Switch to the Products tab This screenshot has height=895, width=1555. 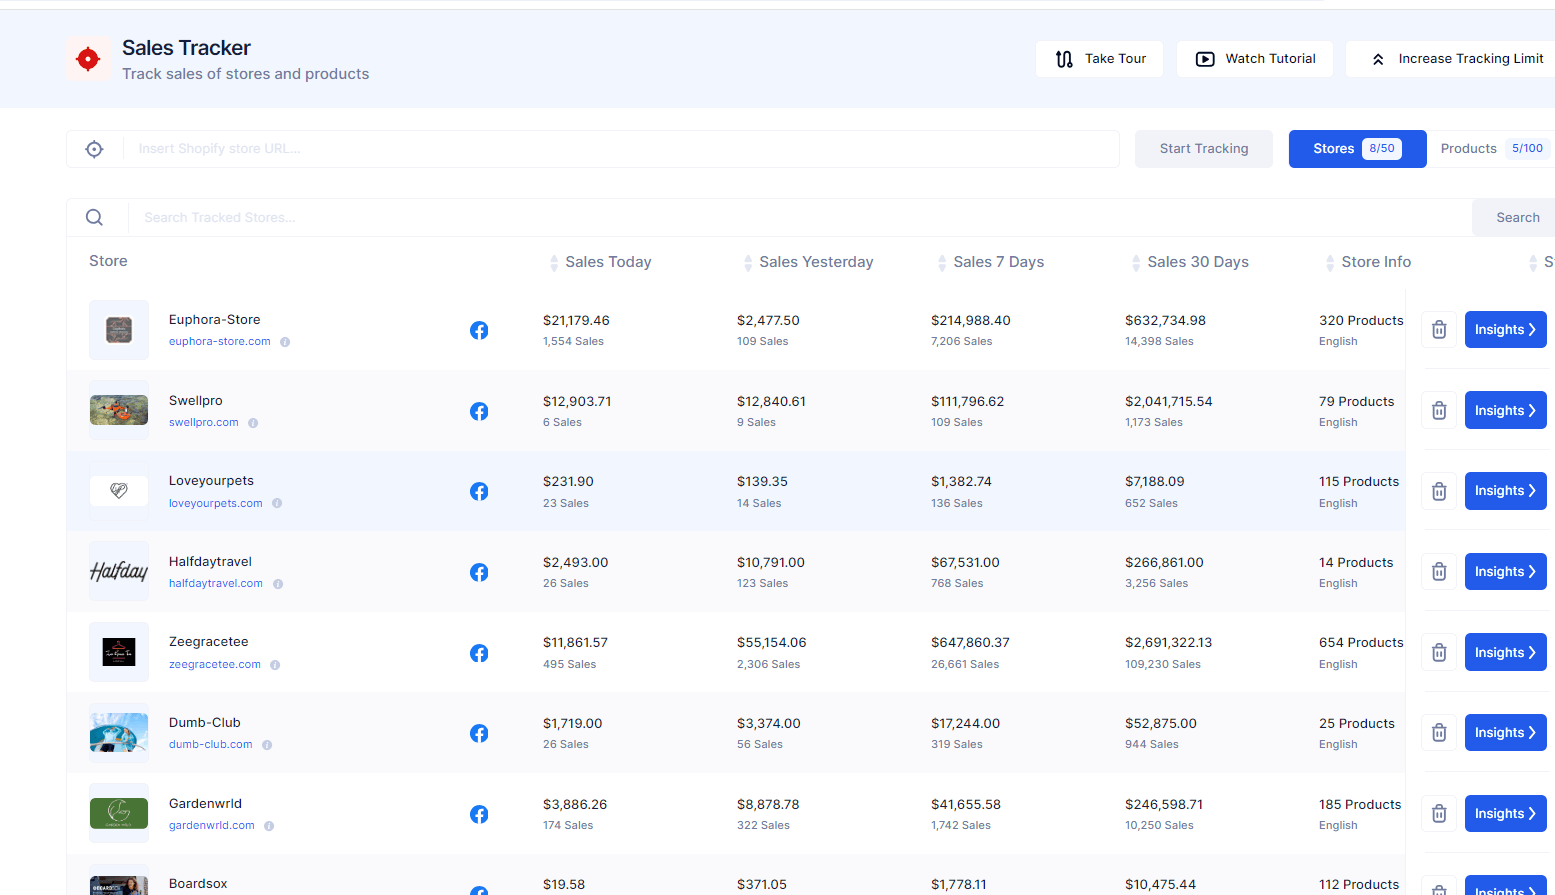point(1492,149)
